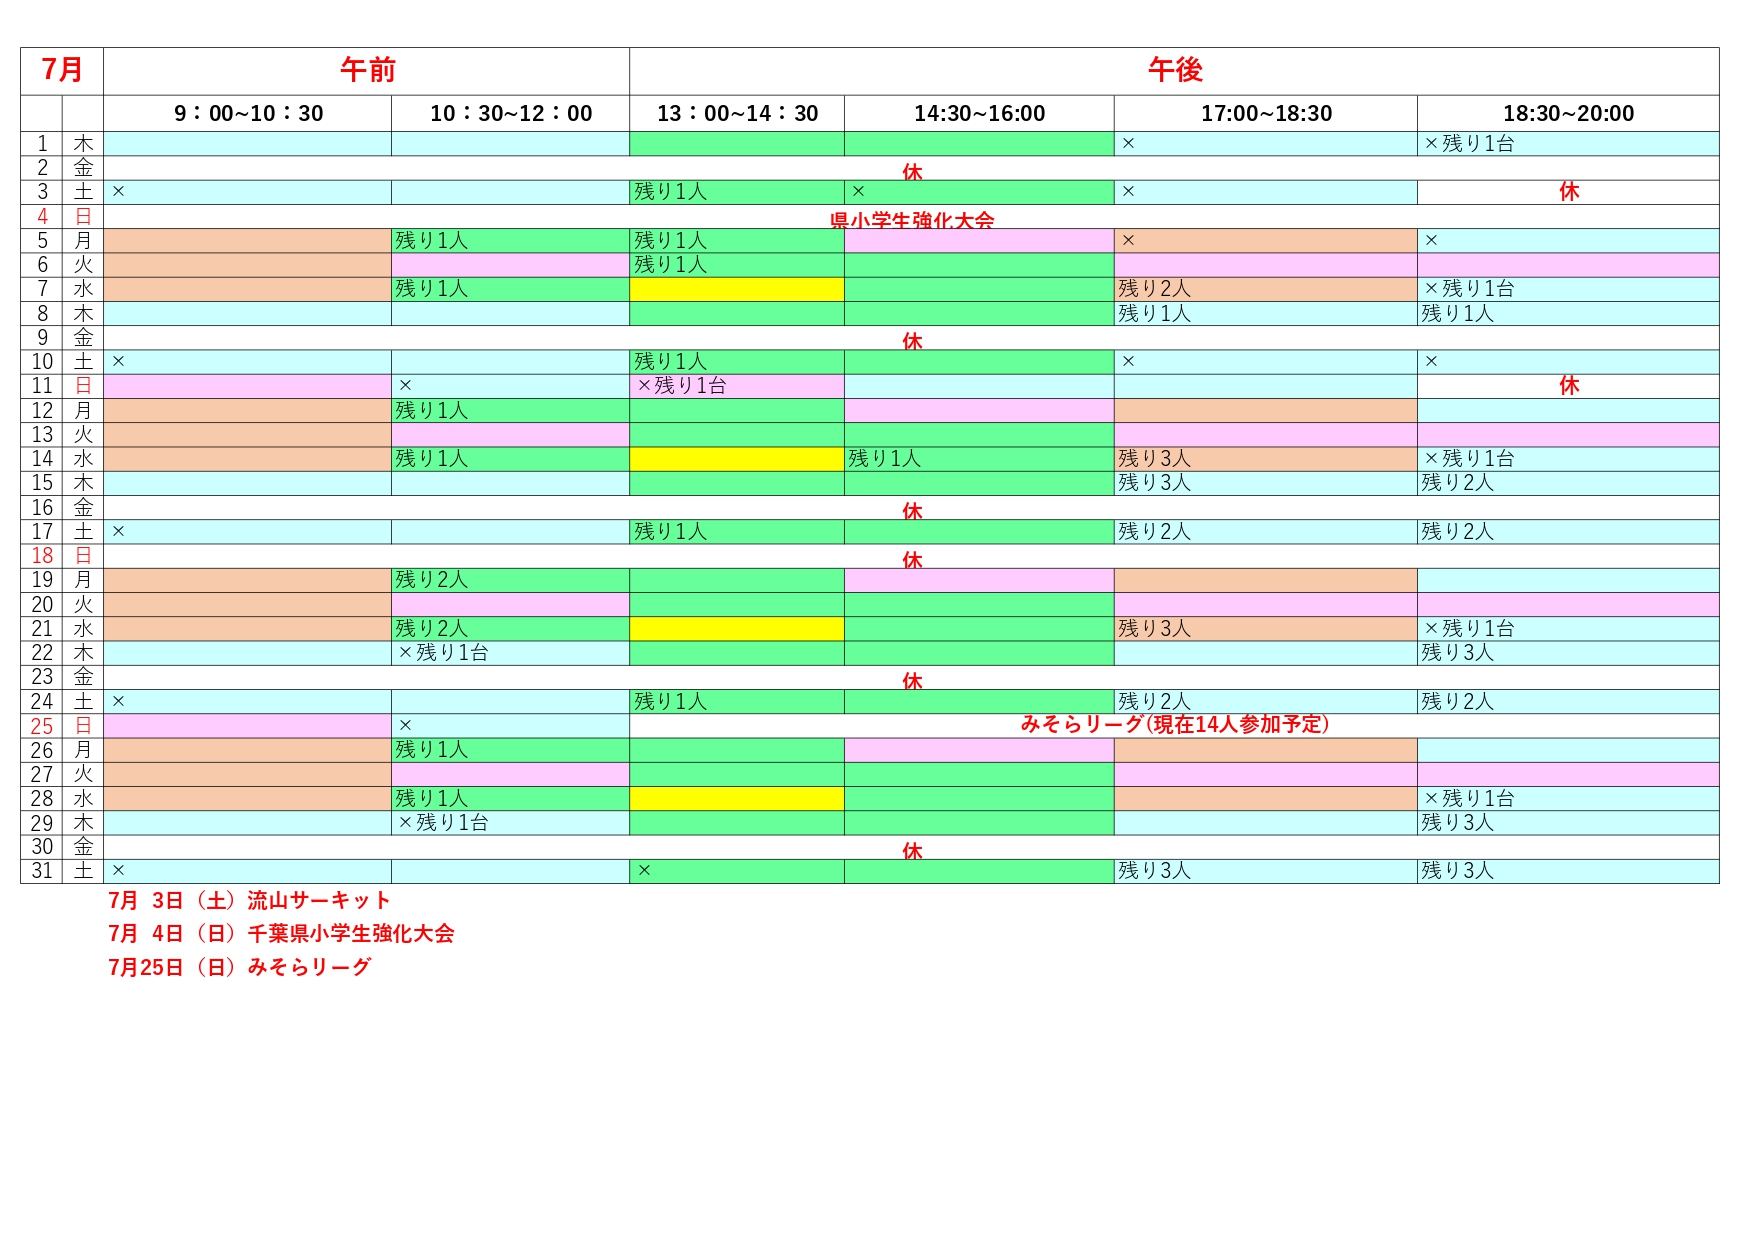Click the 9:00~10:30 time column header
Screen dimensions: 1754x1240
pyautogui.click(x=248, y=114)
